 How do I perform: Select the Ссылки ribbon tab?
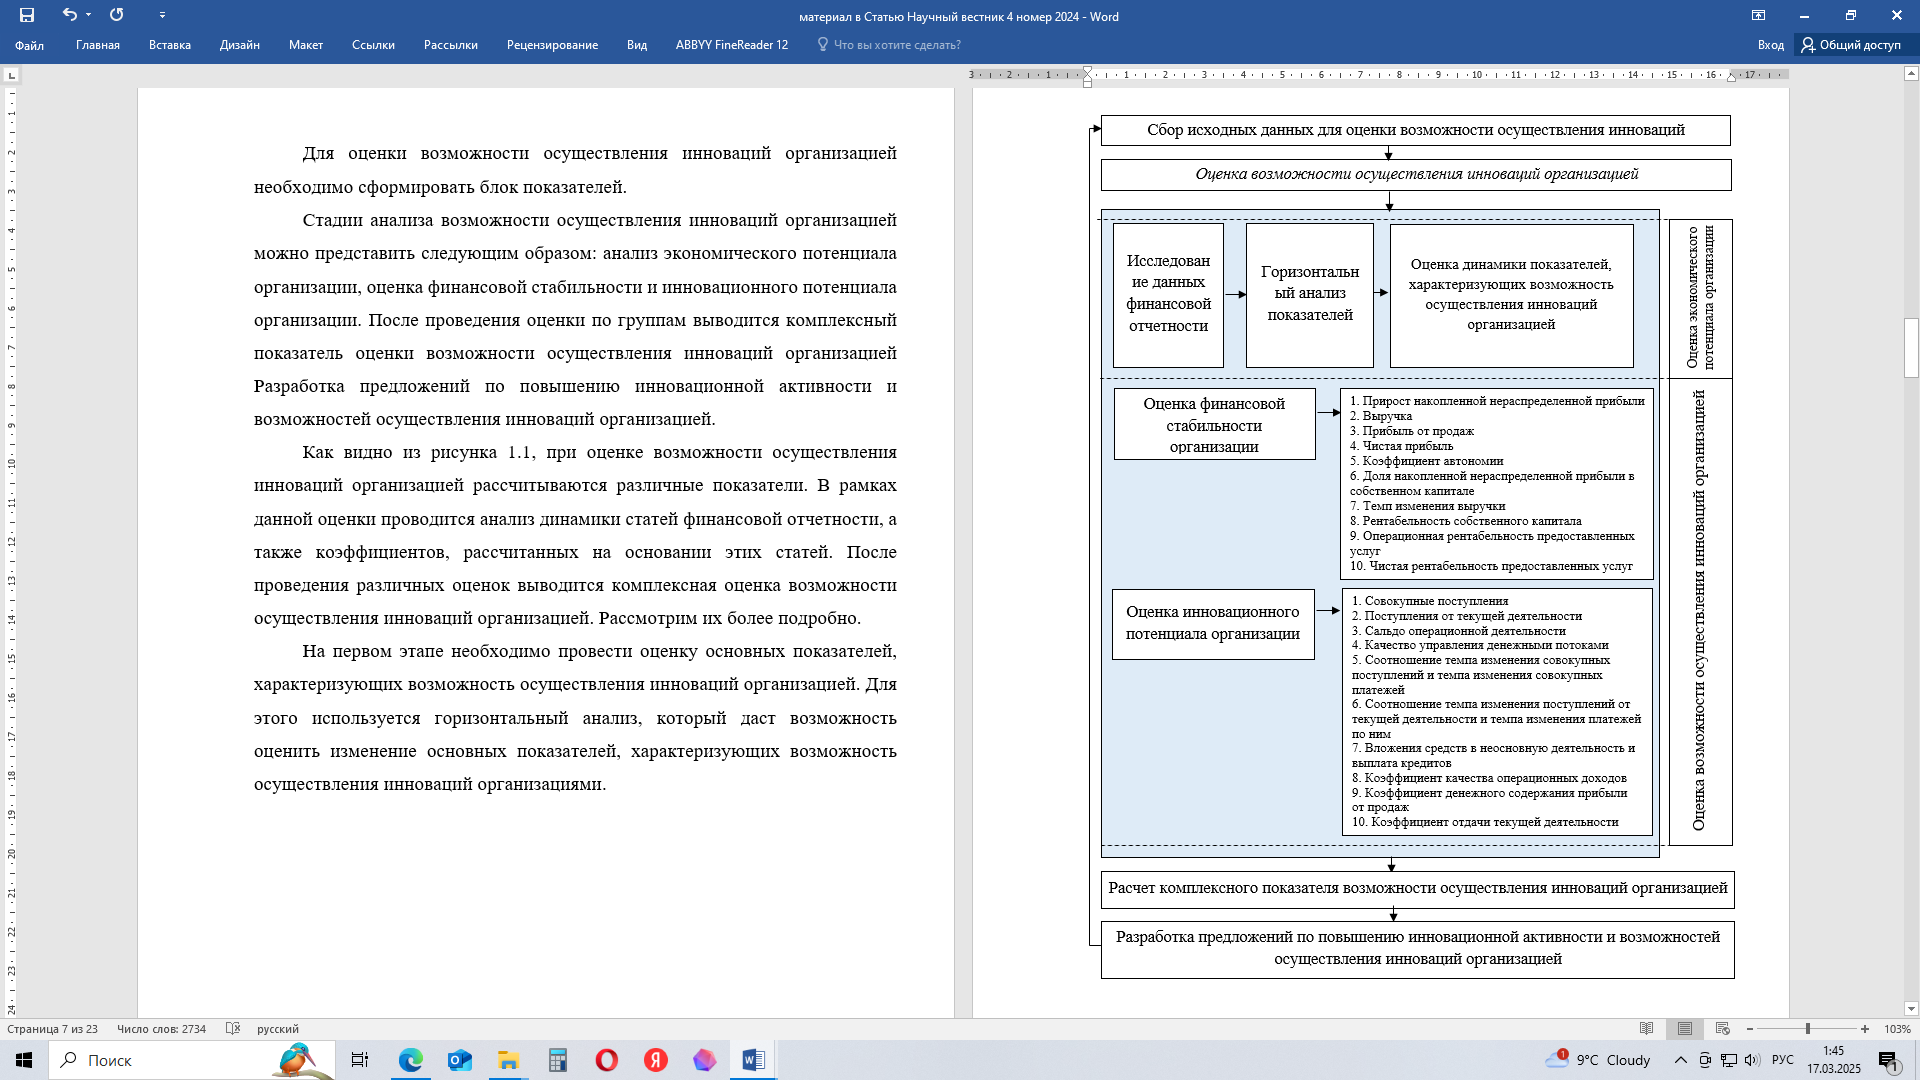(x=373, y=45)
